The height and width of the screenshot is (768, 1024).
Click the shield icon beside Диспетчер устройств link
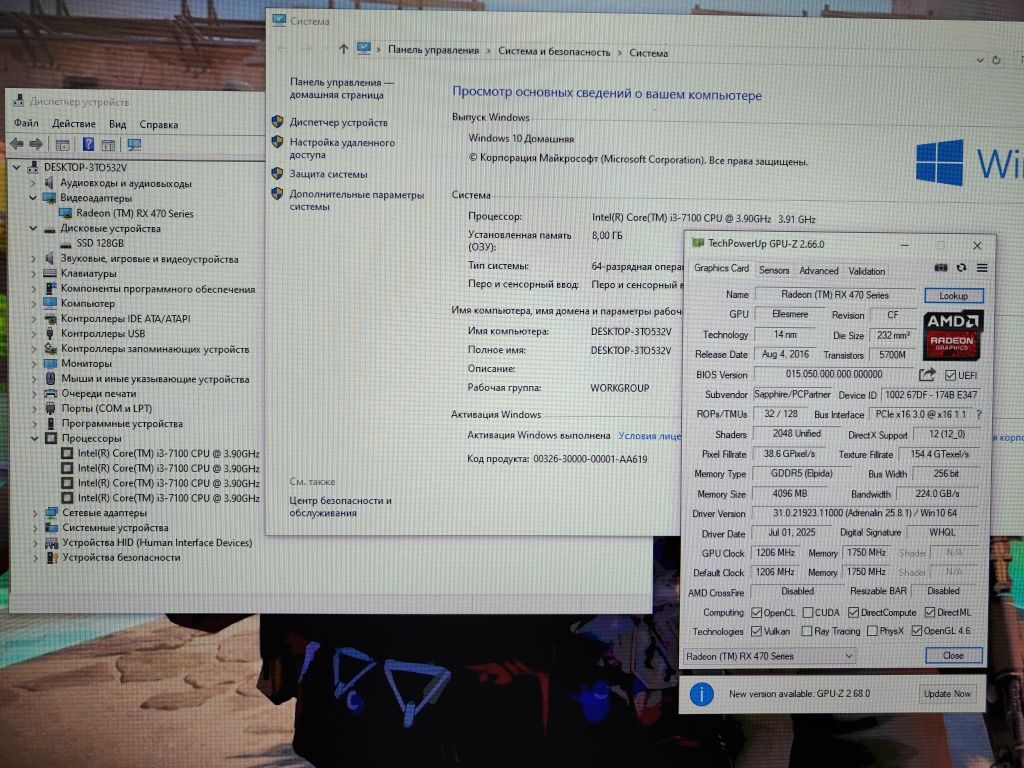pos(278,121)
